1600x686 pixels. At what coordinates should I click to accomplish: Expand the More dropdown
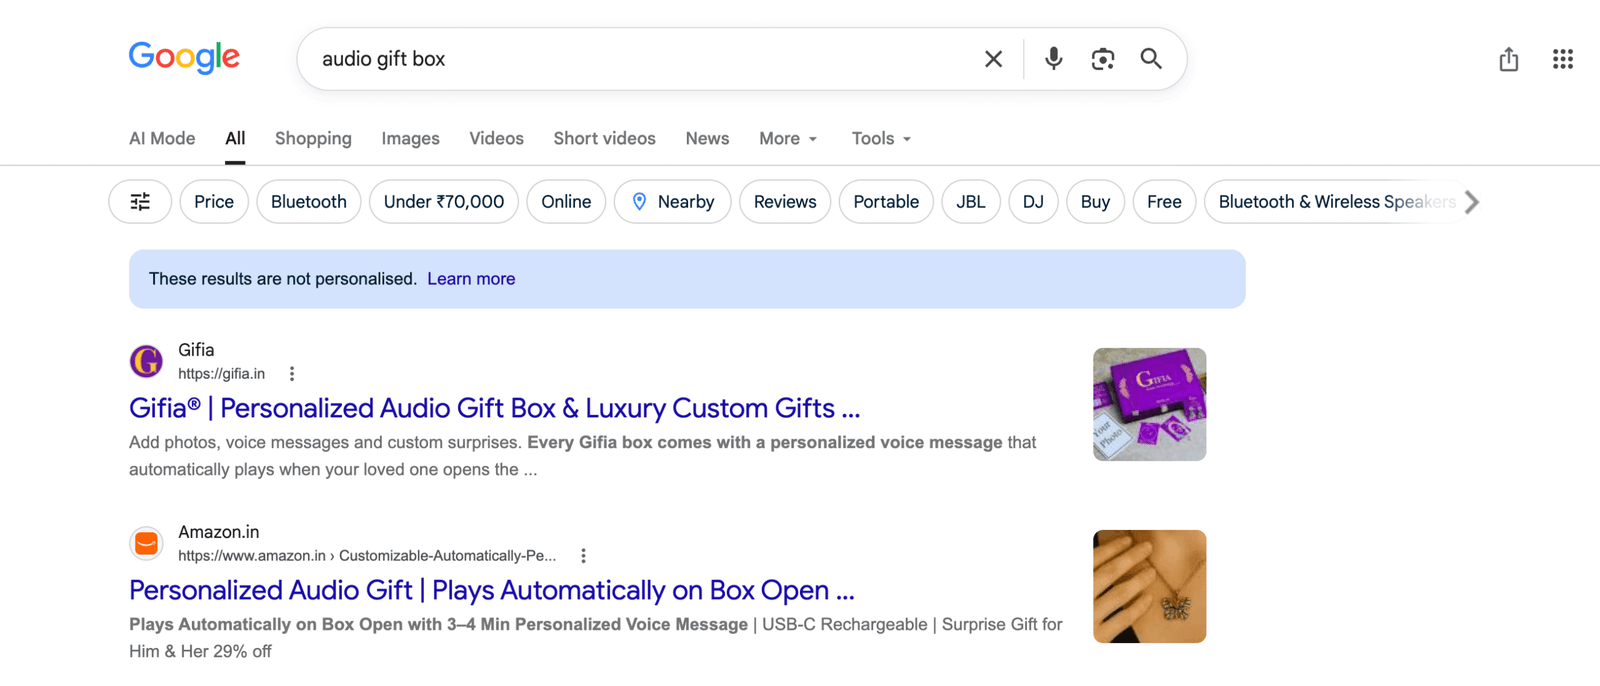(x=788, y=139)
